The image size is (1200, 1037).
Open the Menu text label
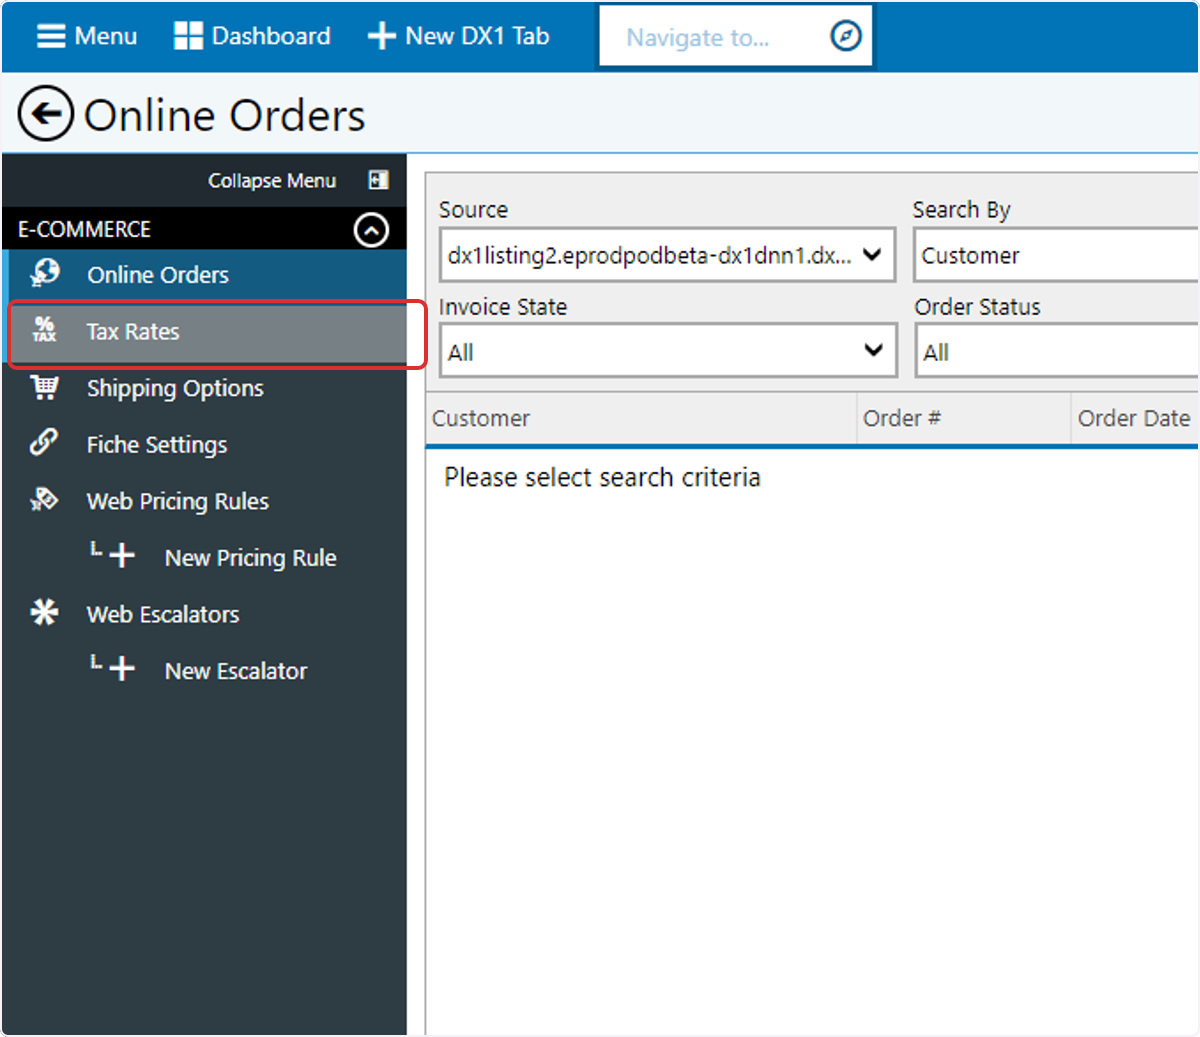[106, 36]
